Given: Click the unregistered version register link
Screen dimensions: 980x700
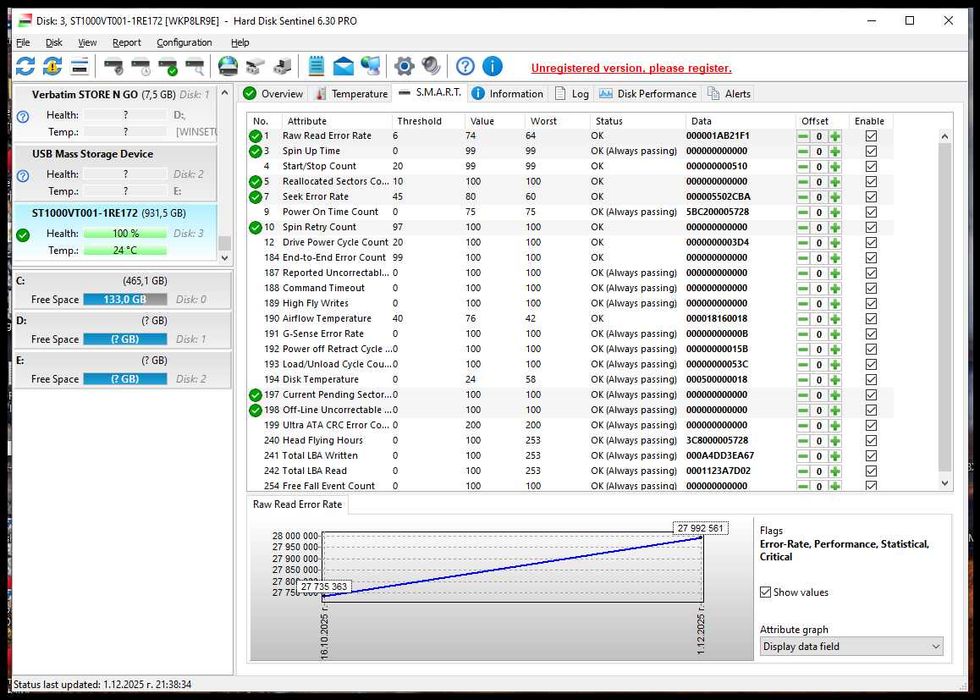Looking at the screenshot, I should click(x=631, y=68).
